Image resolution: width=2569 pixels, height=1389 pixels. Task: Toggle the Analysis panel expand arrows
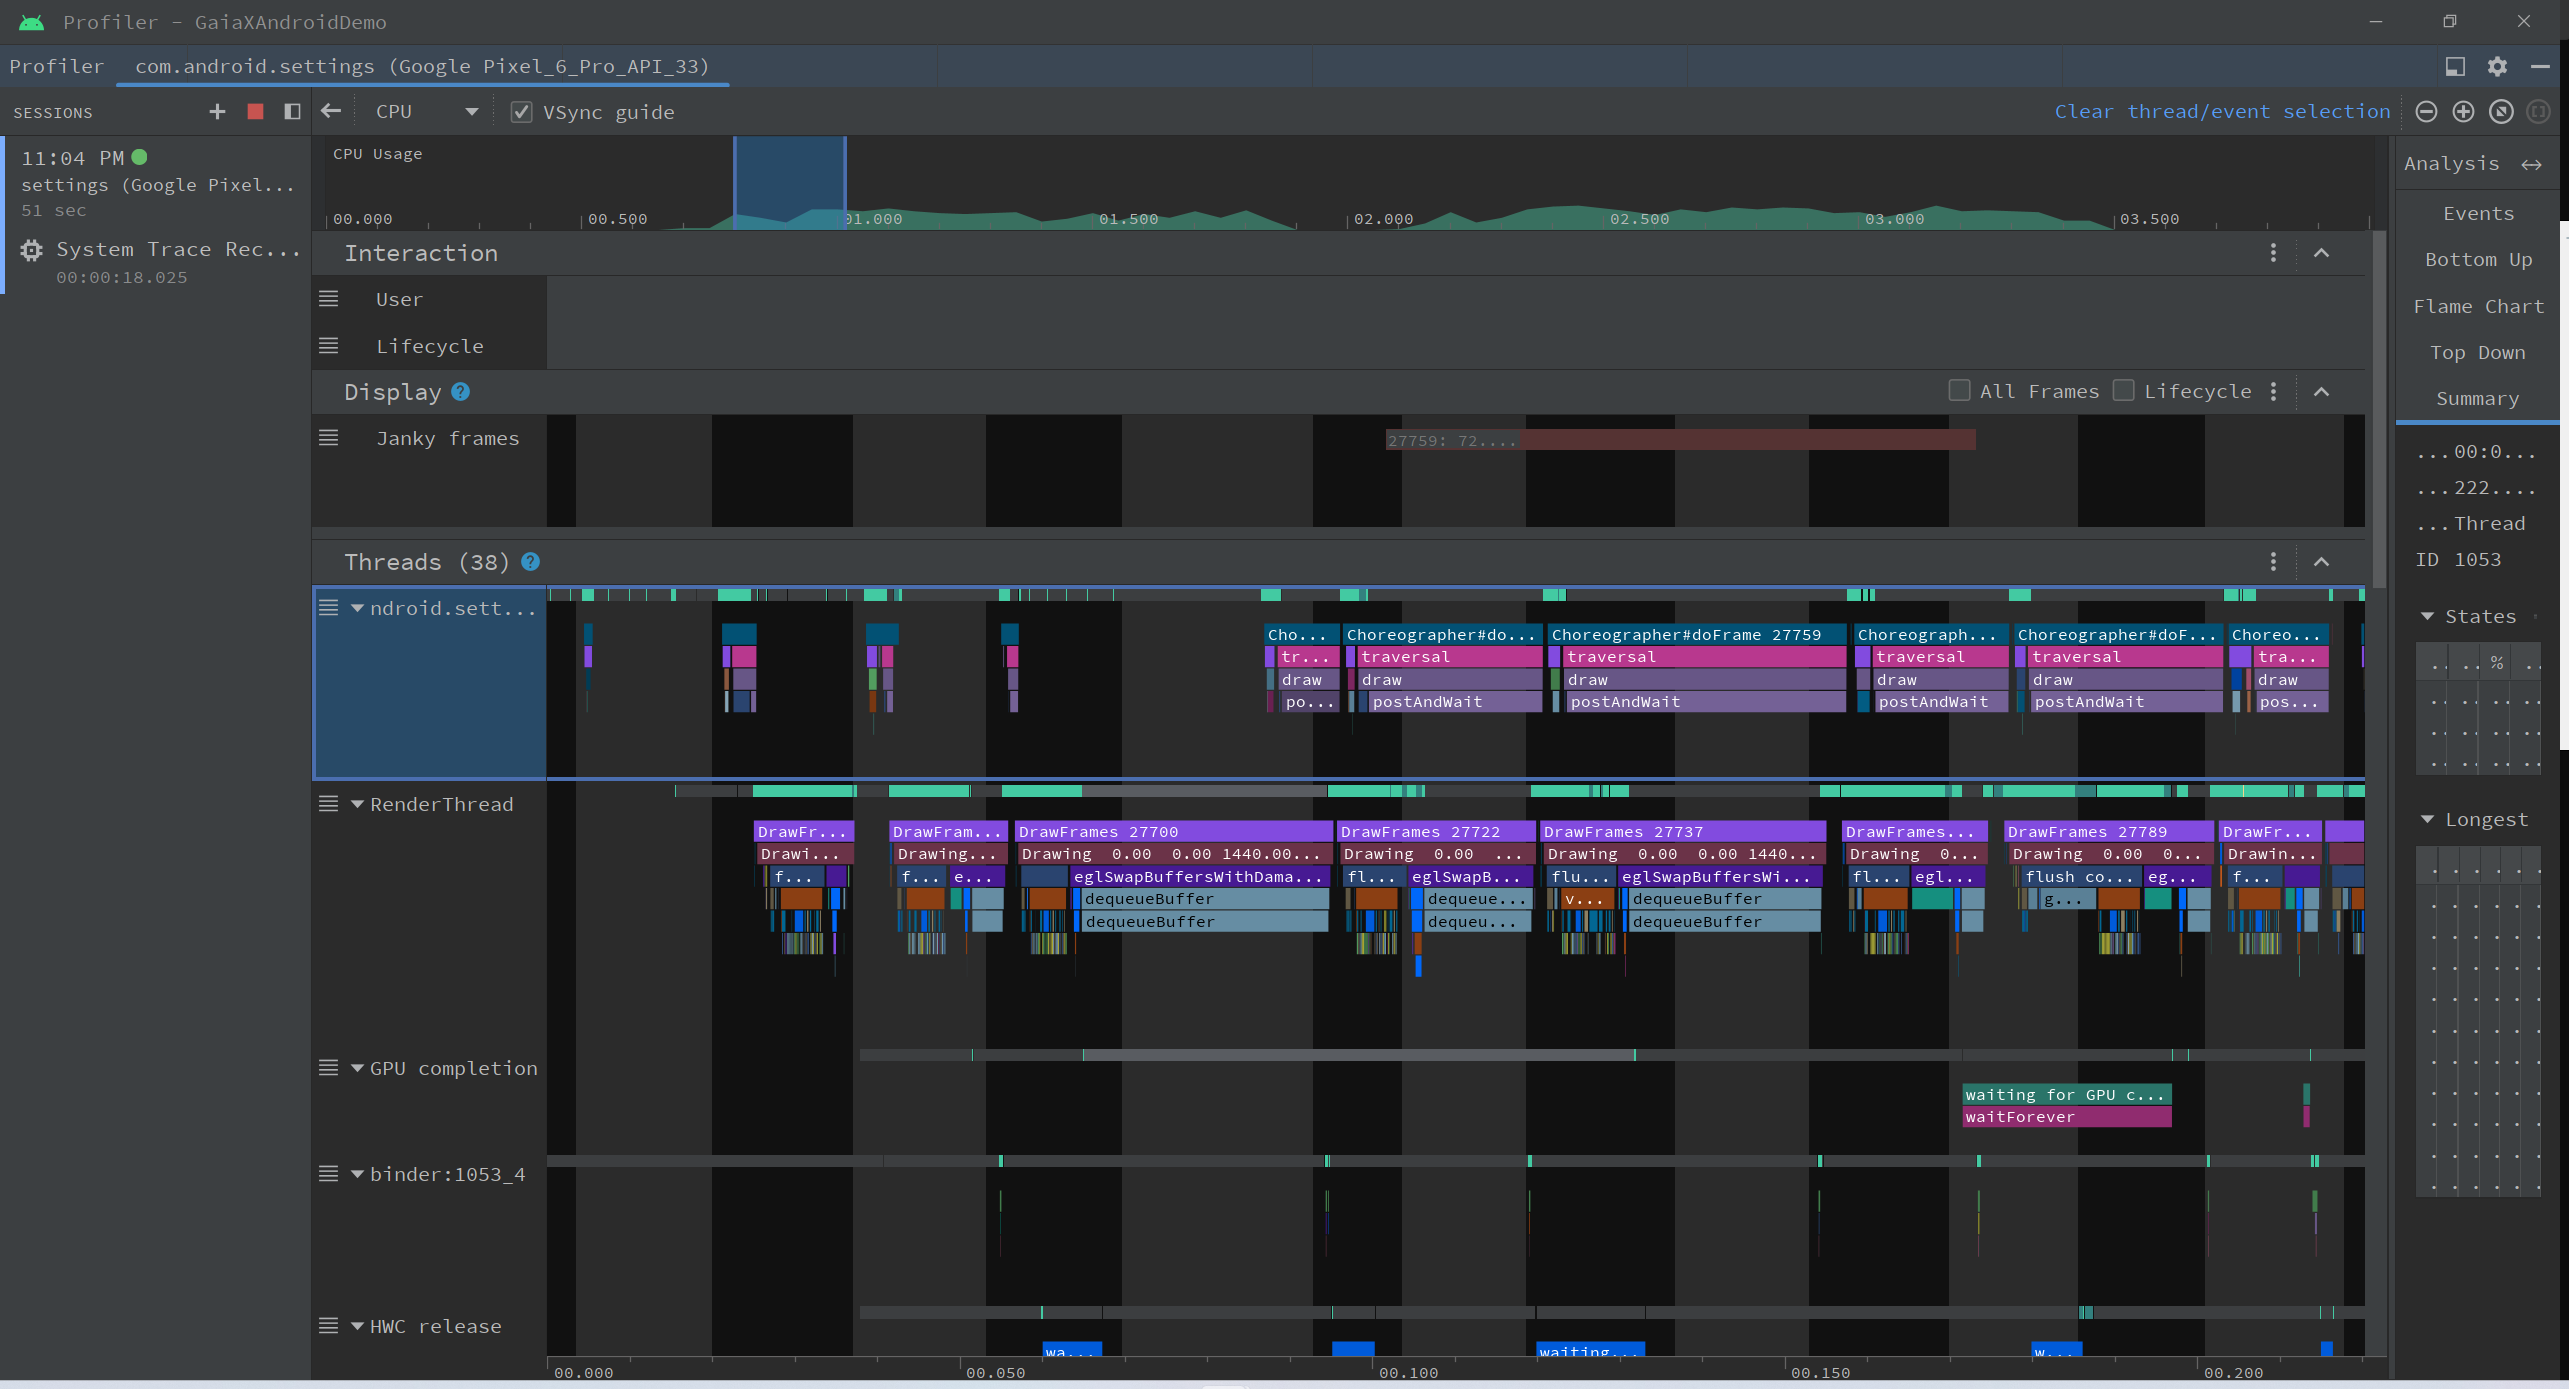click(2530, 164)
